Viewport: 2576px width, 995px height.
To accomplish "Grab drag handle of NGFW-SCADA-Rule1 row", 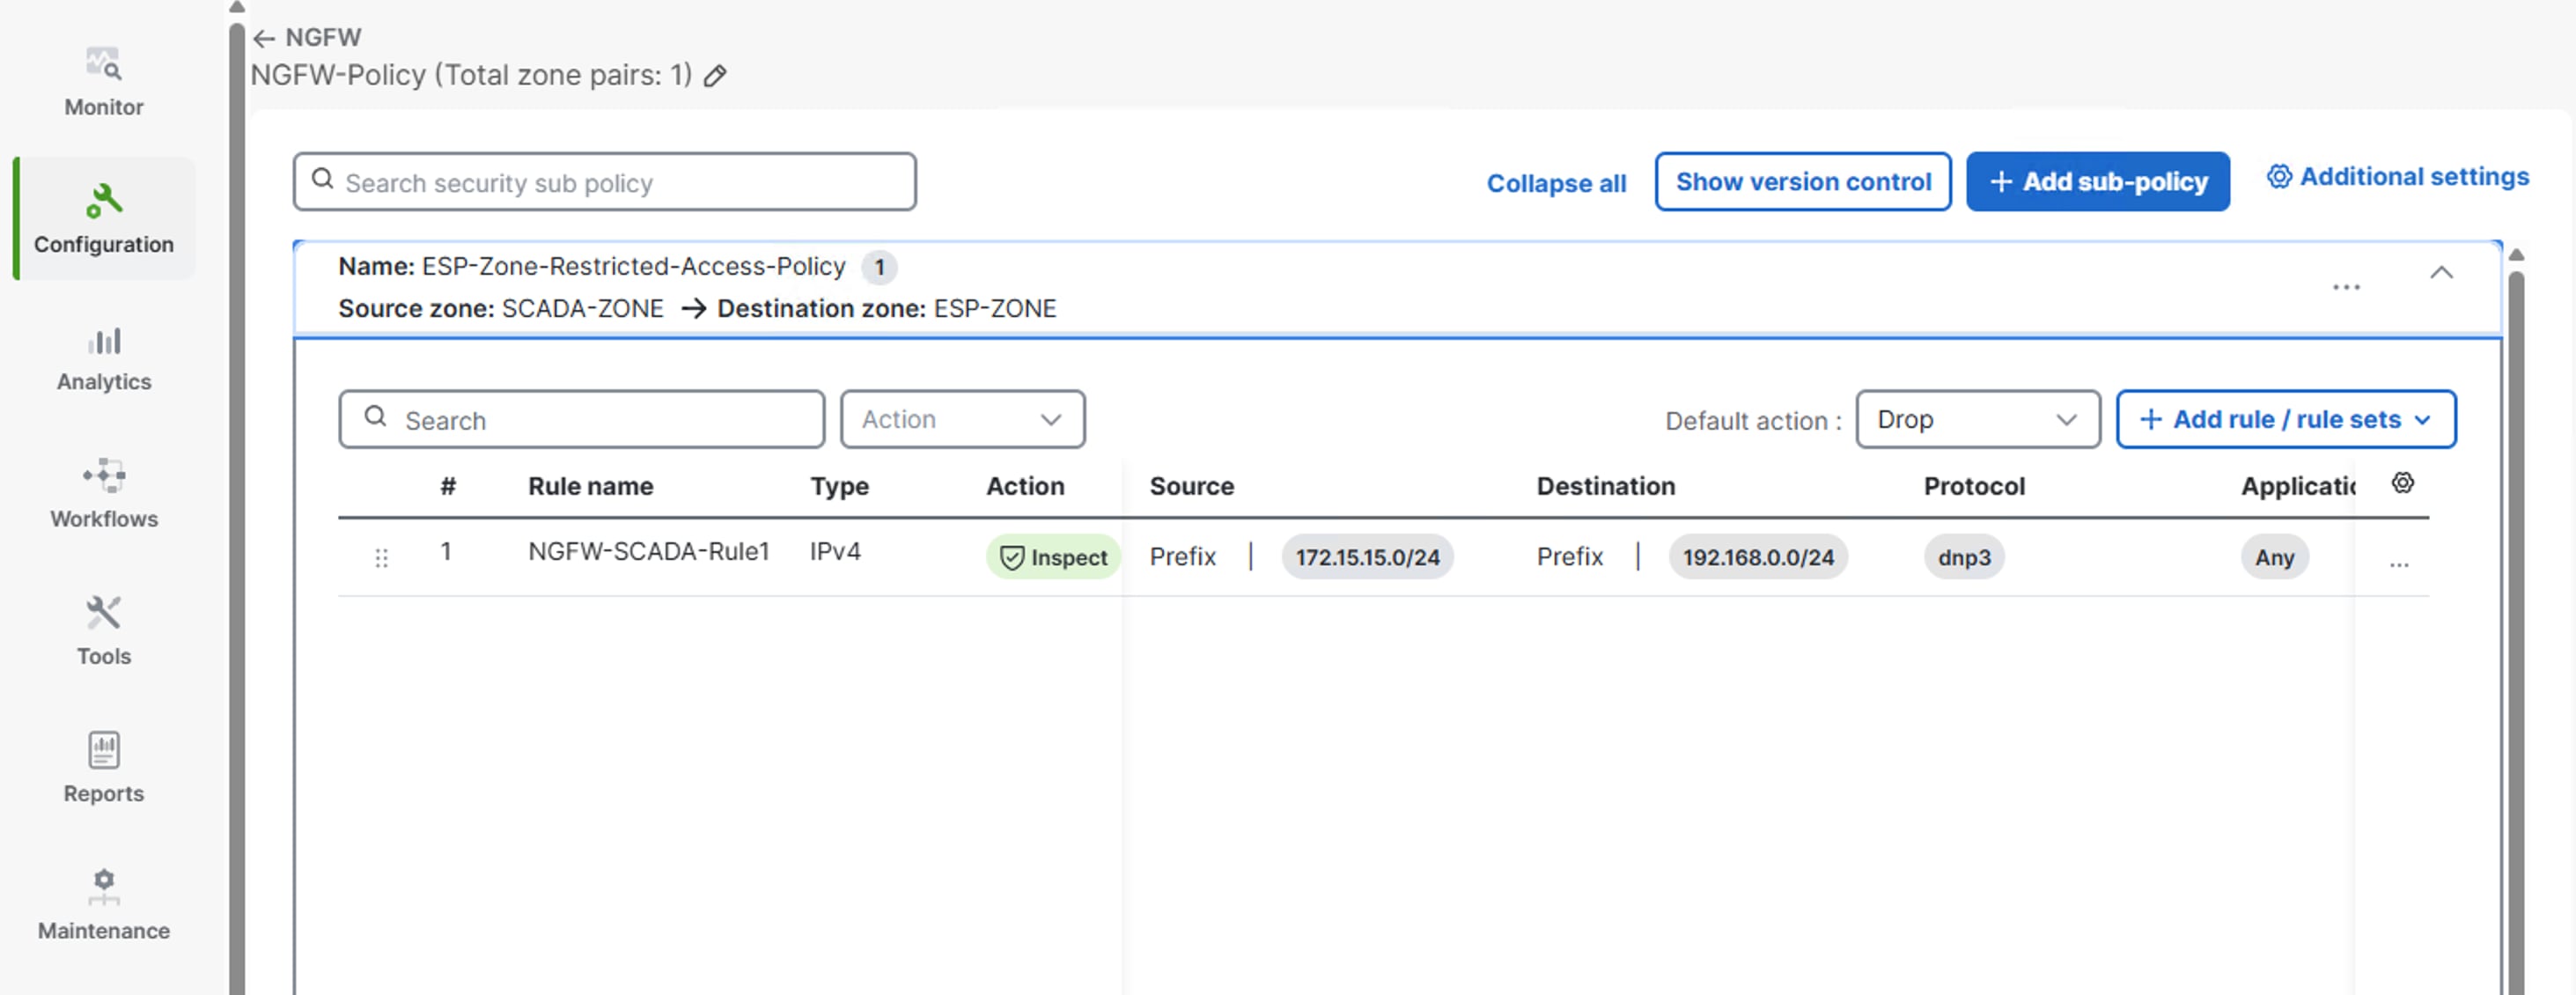I will (x=381, y=558).
